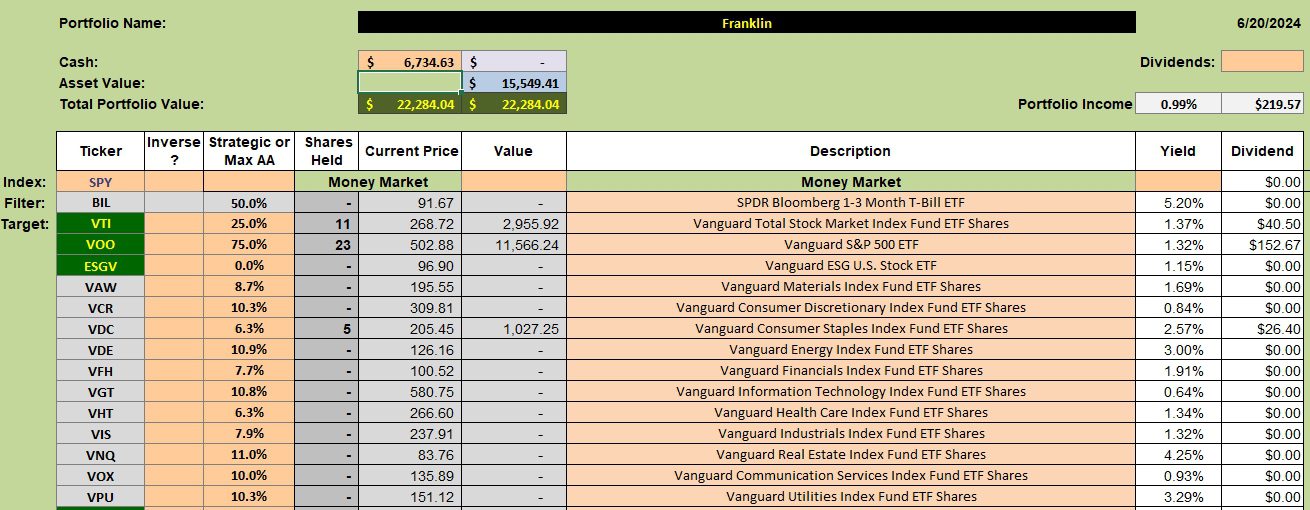This screenshot has height=510, width=1310.
Task: Select VNQ yield 4.25%
Action: coord(1178,455)
